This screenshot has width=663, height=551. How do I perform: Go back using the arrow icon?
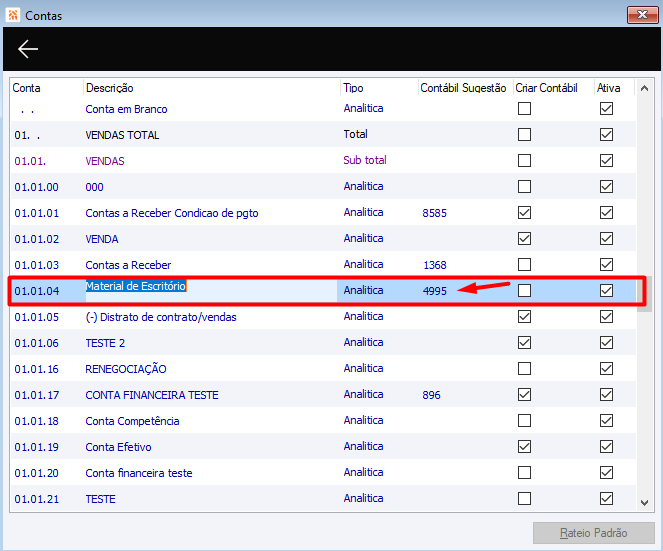(x=28, y=49)
